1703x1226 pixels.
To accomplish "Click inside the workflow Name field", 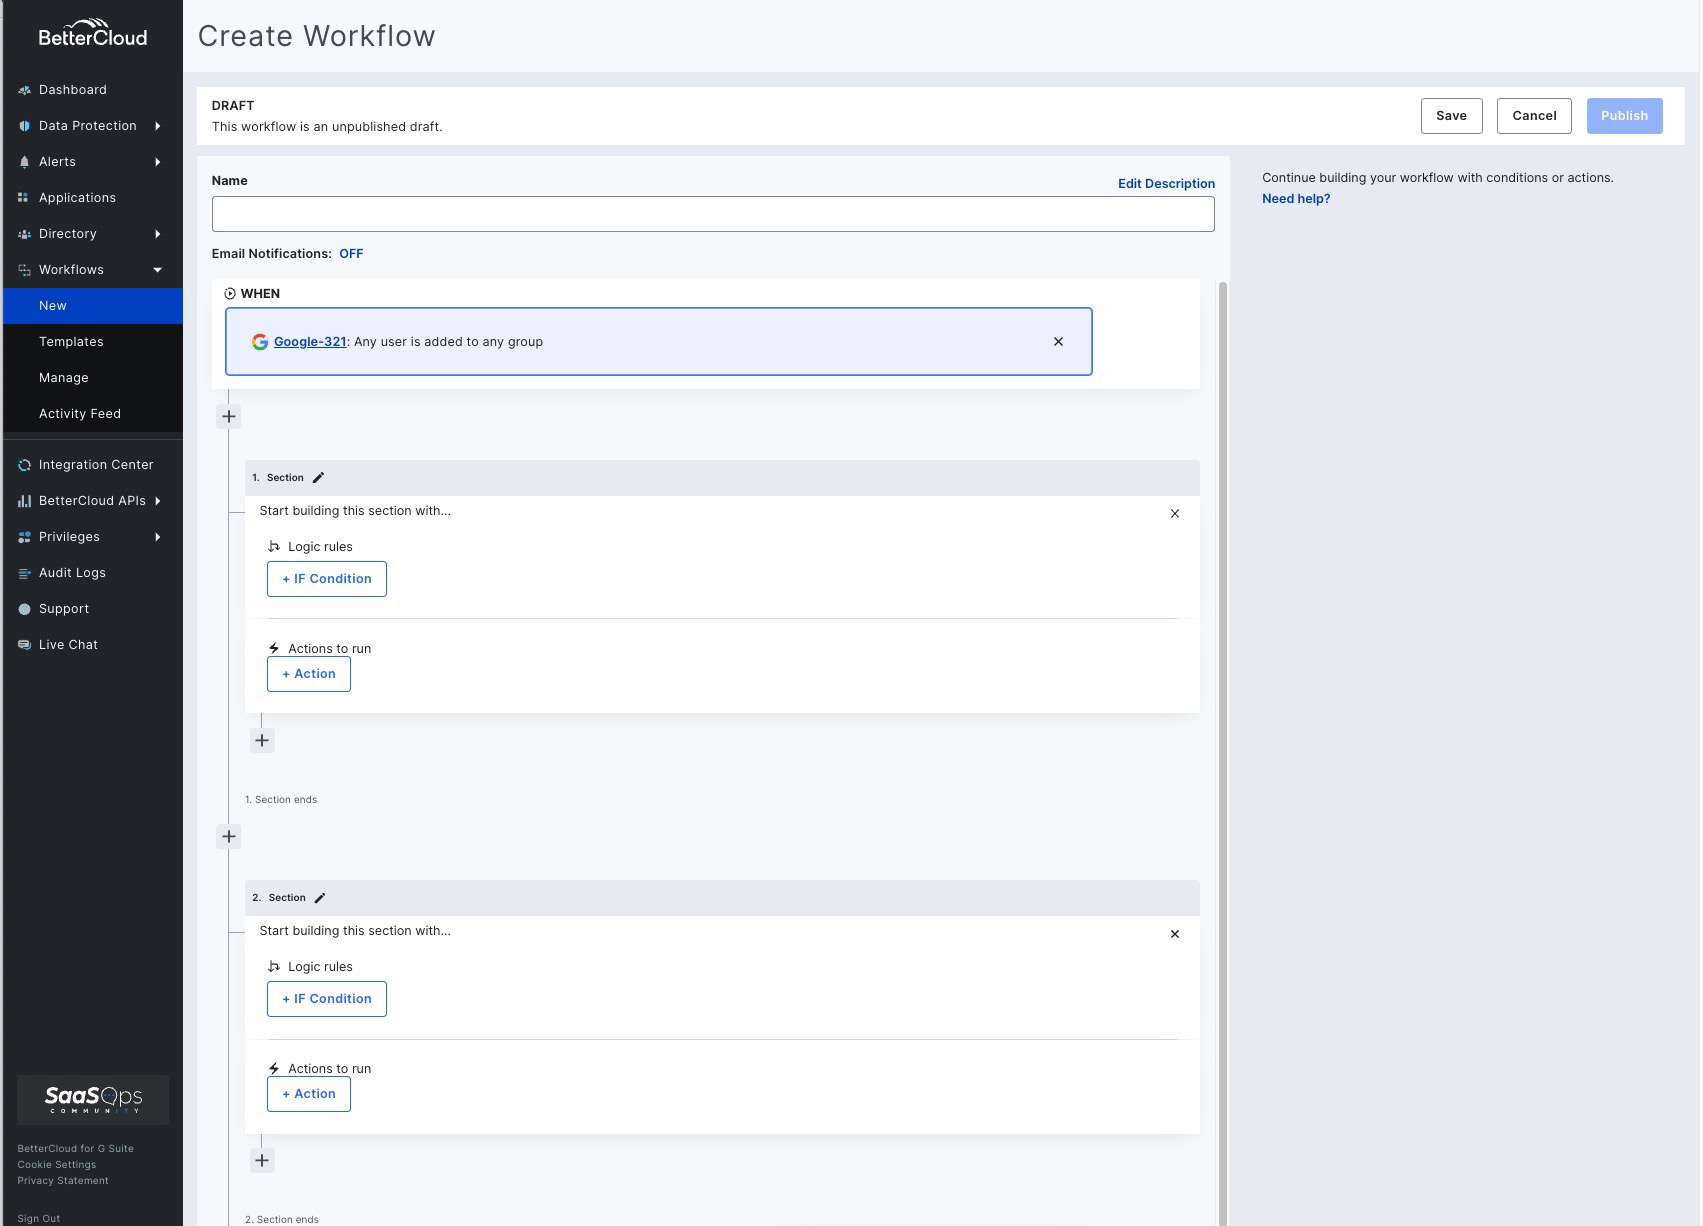I will pyautogui.click(x=713, y=213).
